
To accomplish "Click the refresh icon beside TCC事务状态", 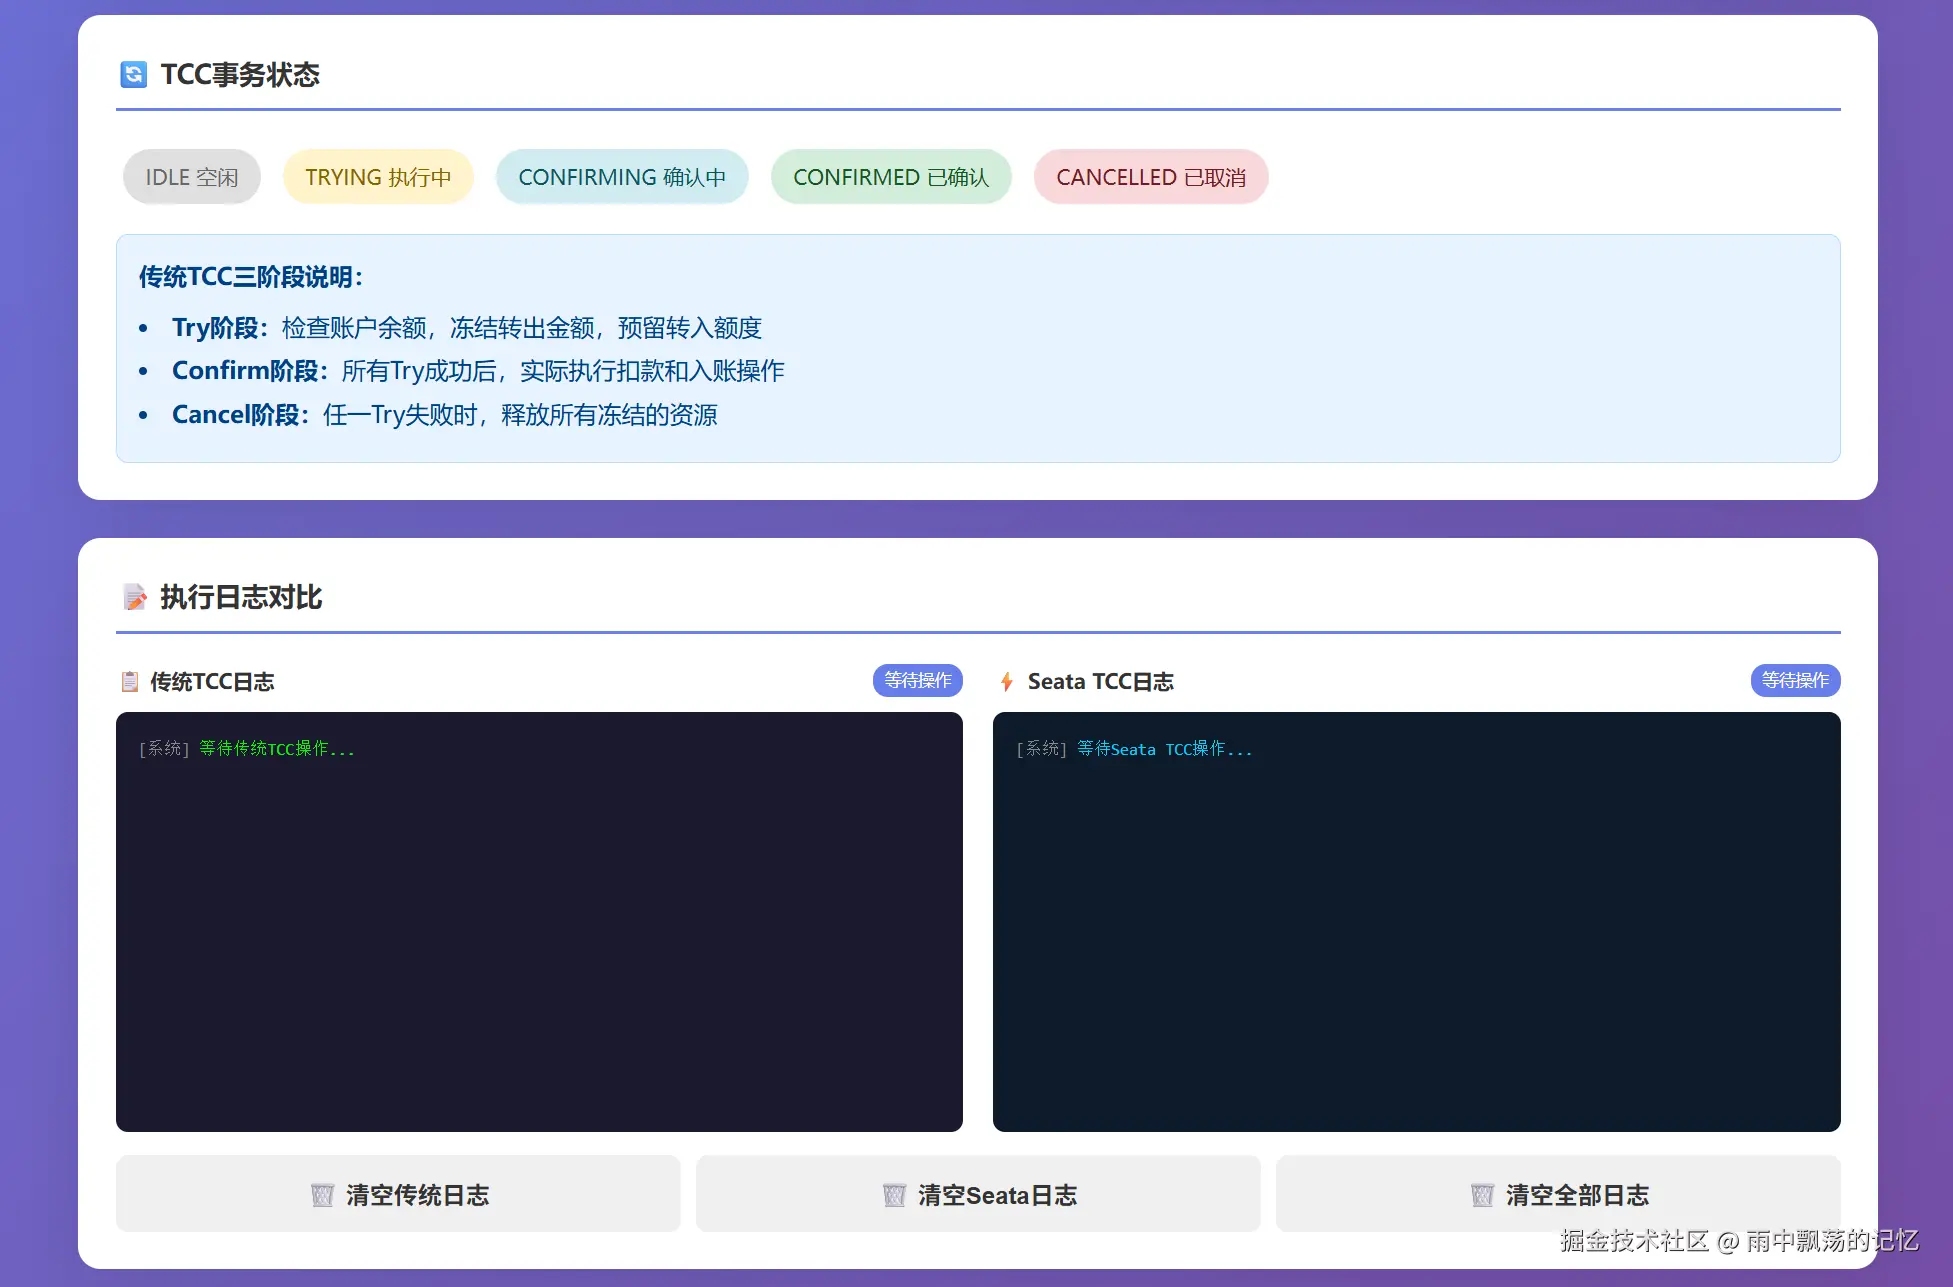I will [133, 75].
